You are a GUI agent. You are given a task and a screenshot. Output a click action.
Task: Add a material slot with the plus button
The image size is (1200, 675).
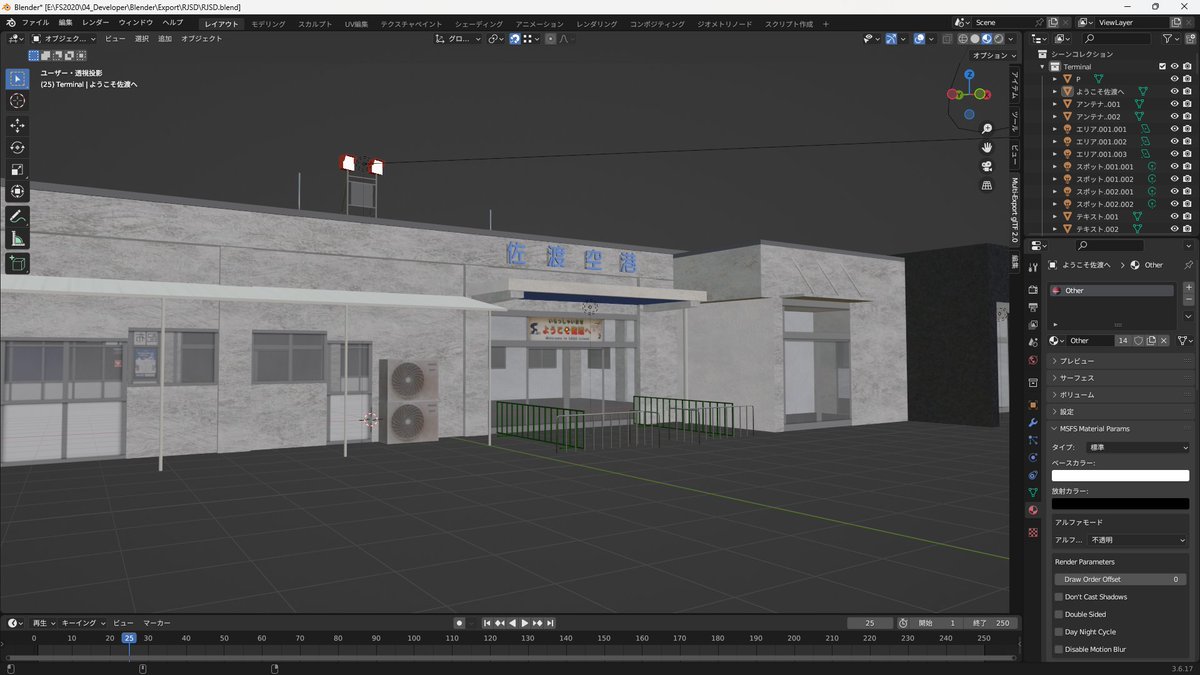click(1188, 288)
